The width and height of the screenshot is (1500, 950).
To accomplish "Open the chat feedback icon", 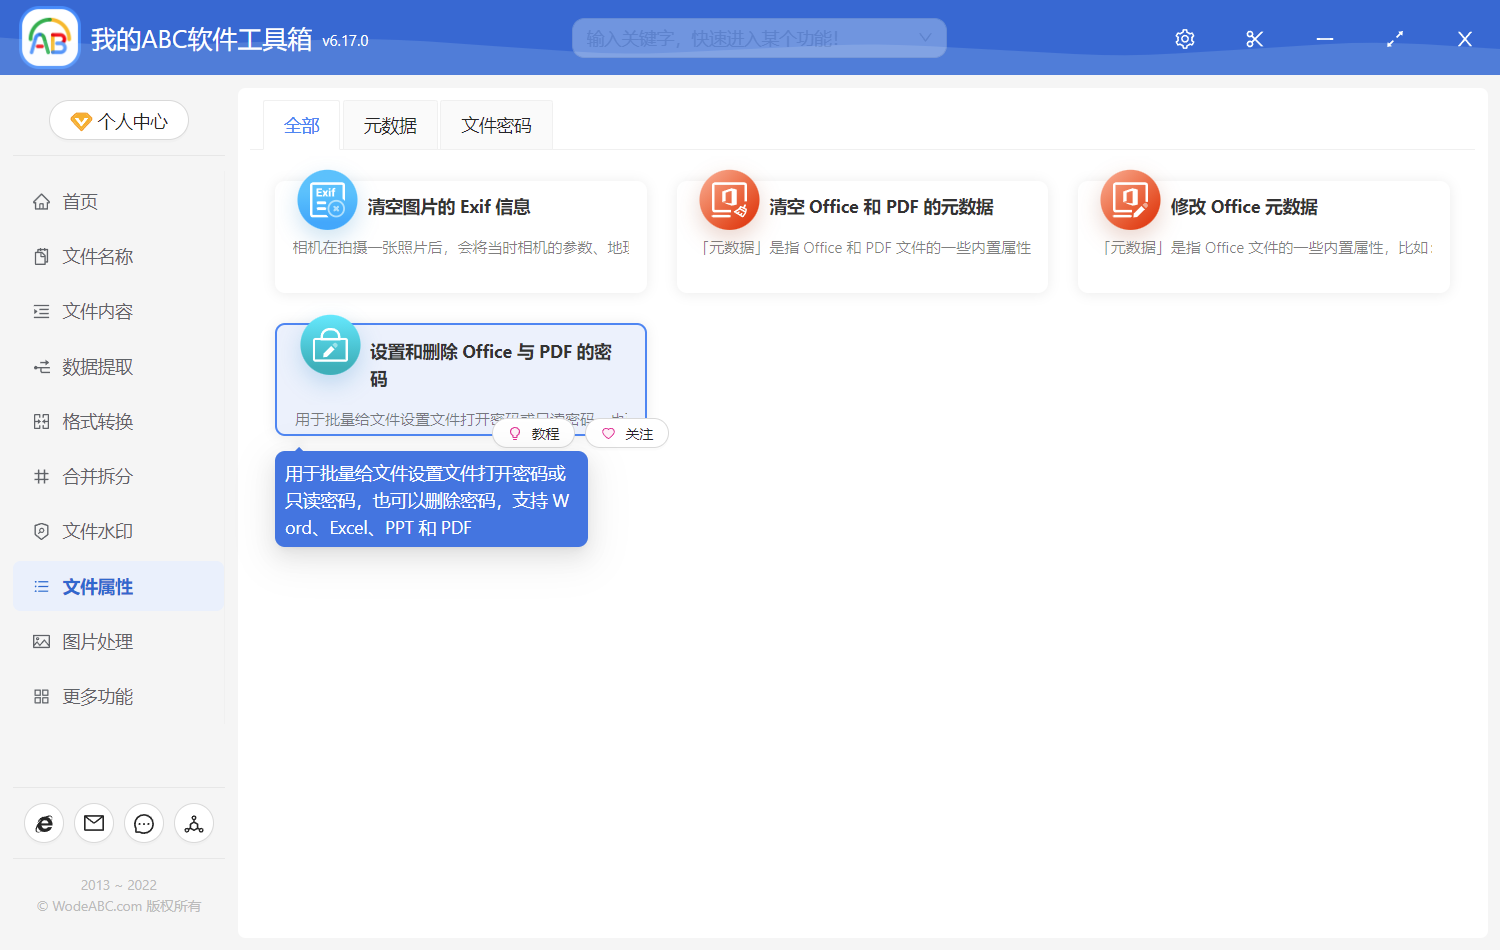I will point(144,823).
